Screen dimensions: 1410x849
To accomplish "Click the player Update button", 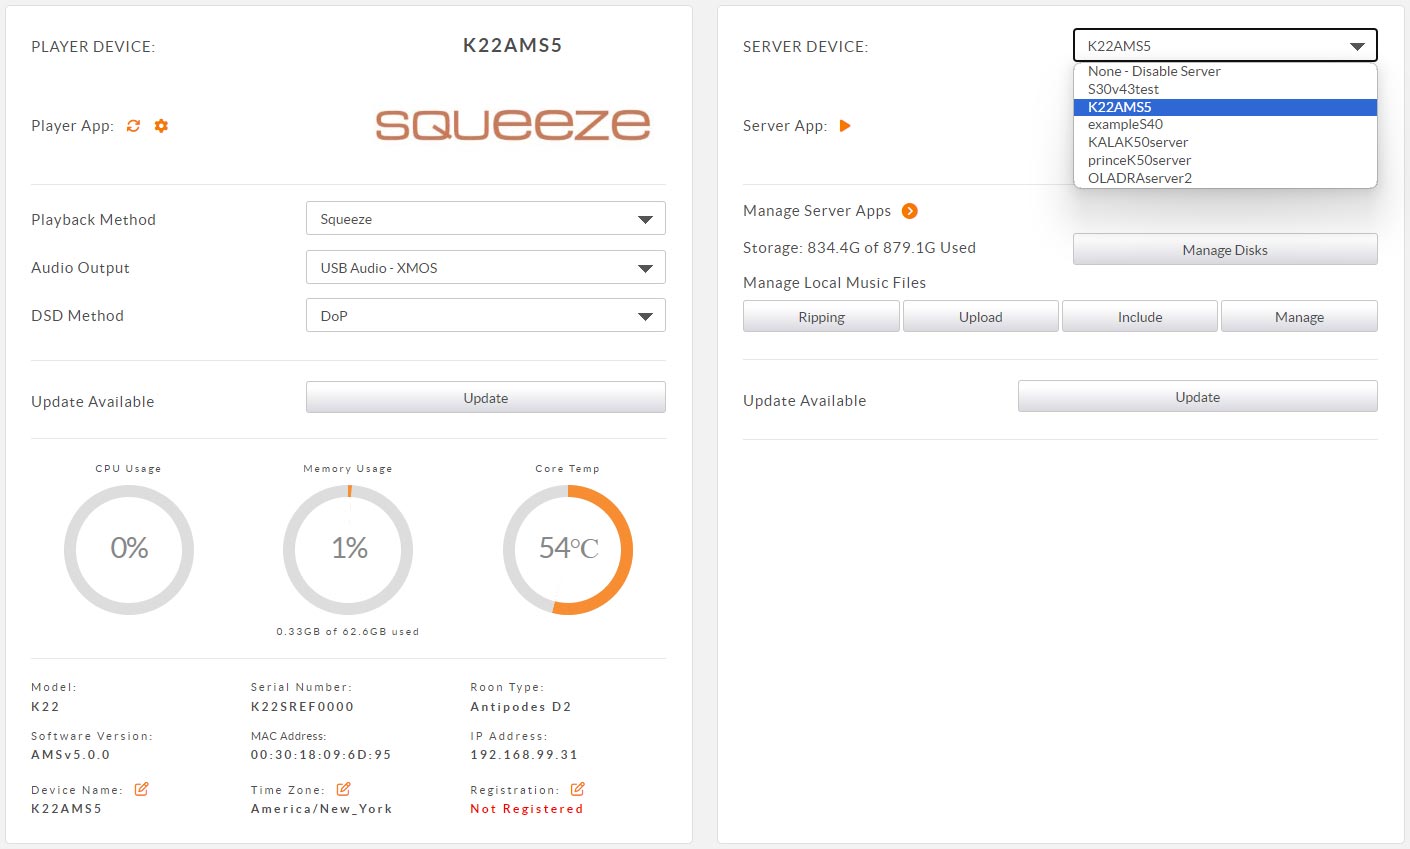I will [x=486, y=398].
